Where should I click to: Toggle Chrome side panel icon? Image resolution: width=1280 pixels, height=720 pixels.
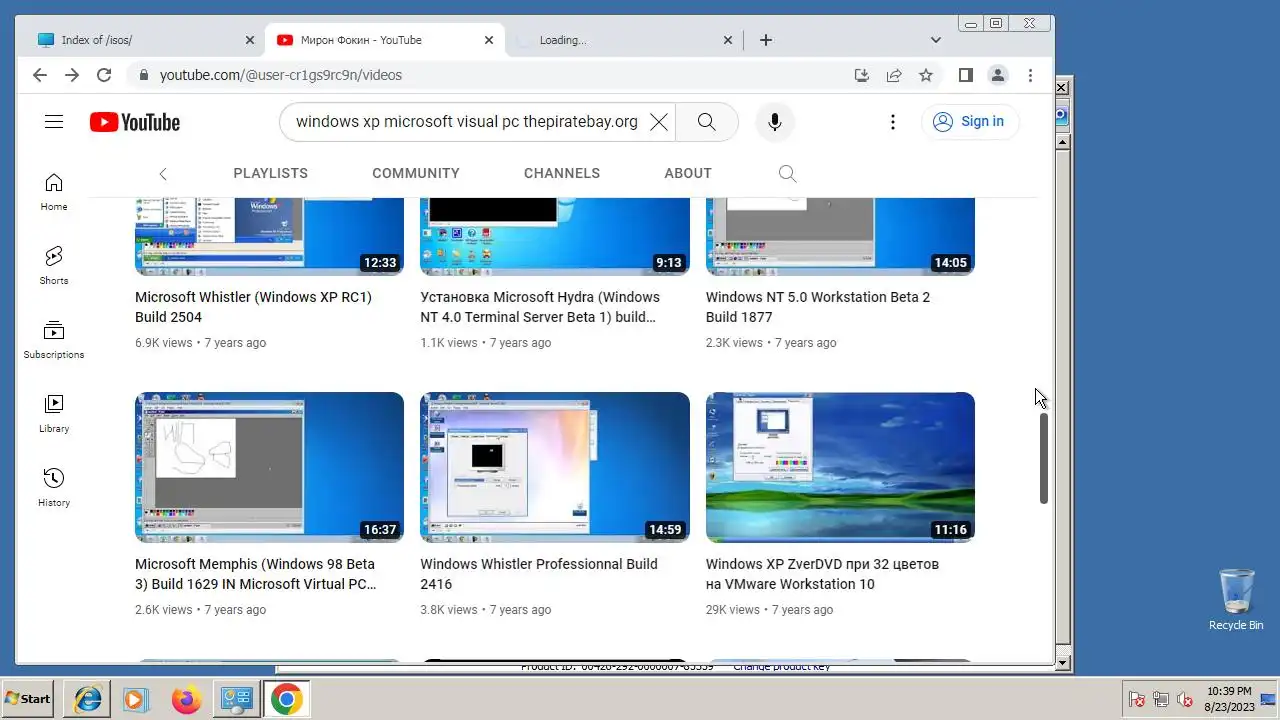pos(965,75)
